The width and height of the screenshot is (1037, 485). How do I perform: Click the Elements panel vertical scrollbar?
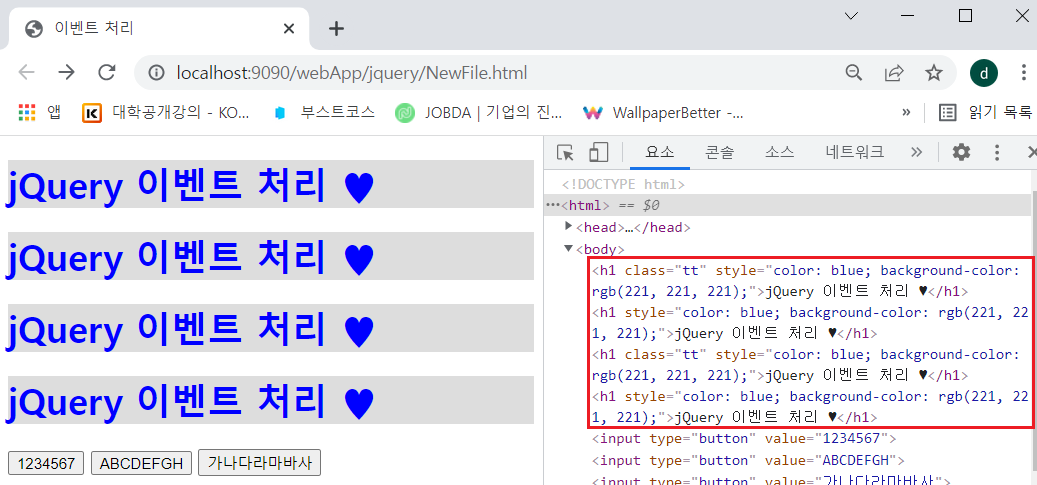point(1034,331)
